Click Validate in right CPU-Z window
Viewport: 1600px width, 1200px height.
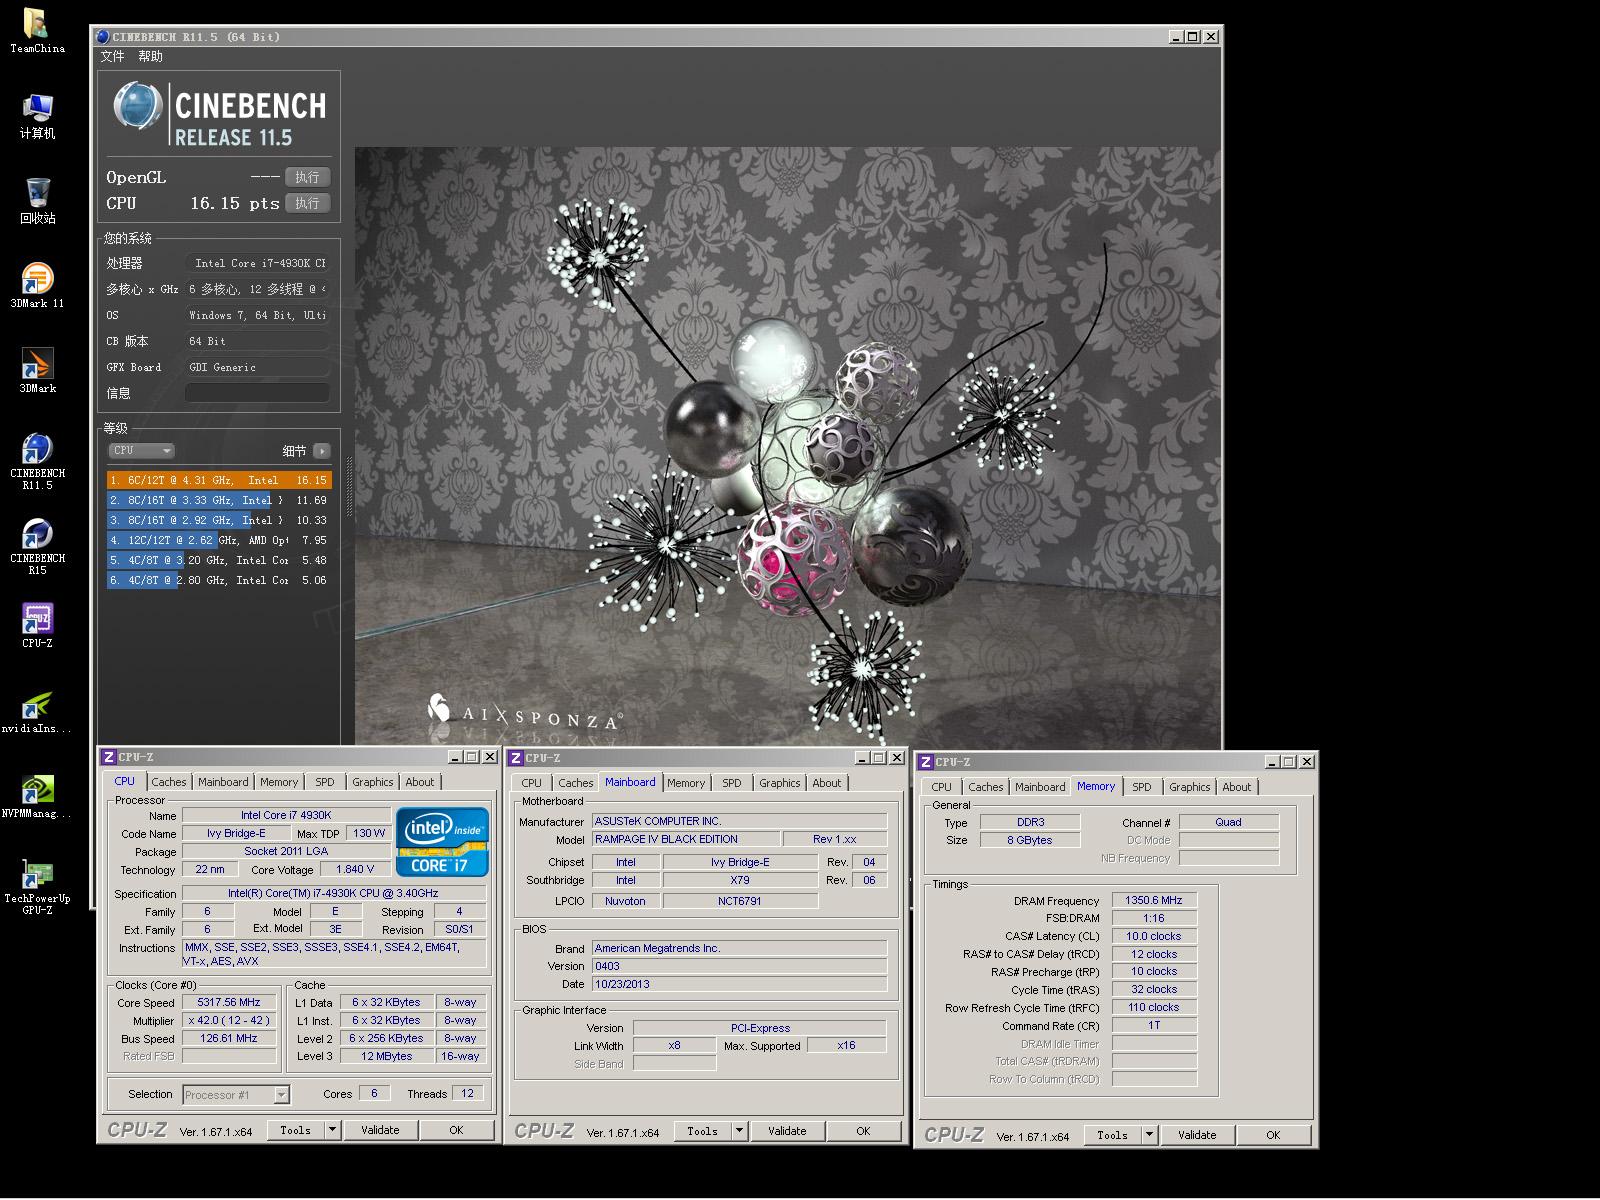1197,1135
